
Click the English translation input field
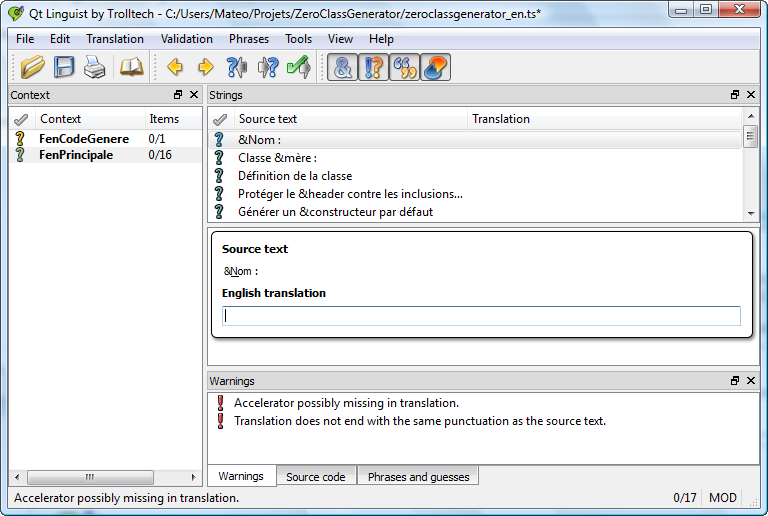481,316
